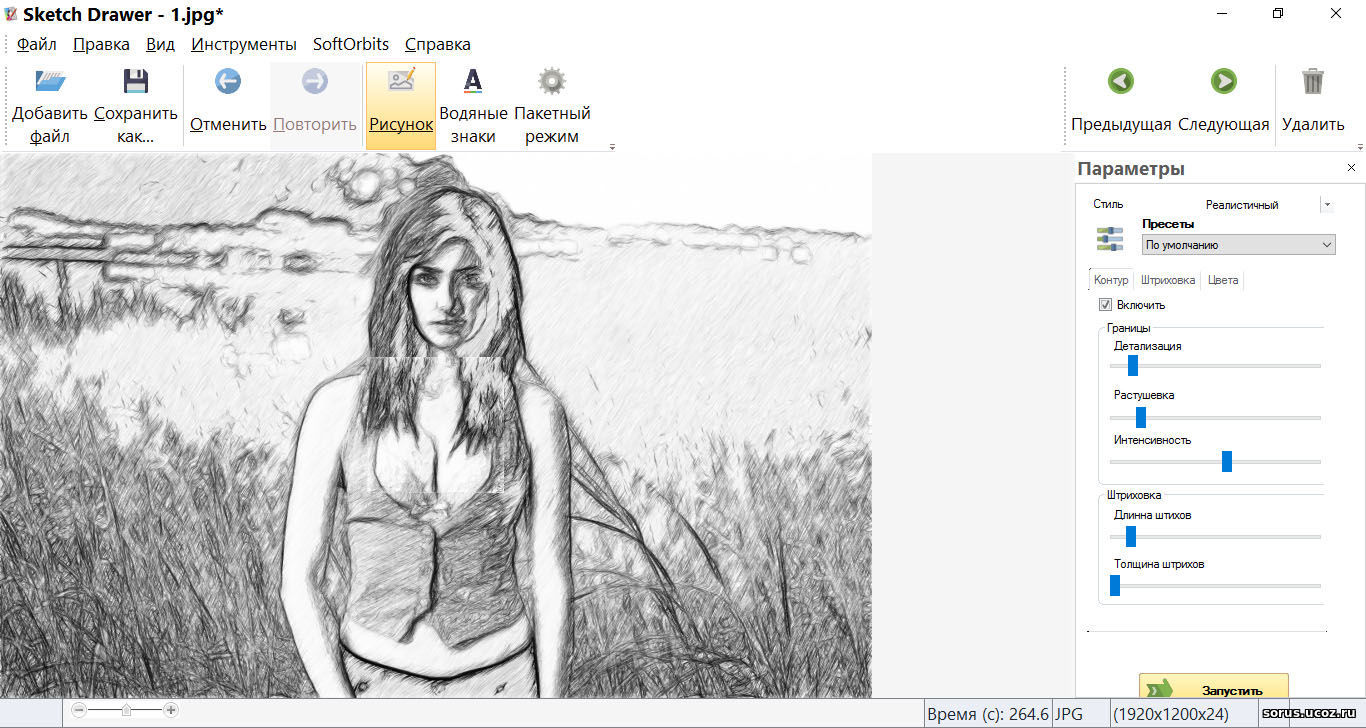Click the Добавить файл toolbar icon
1366x728 pixels.
(50, 82)
